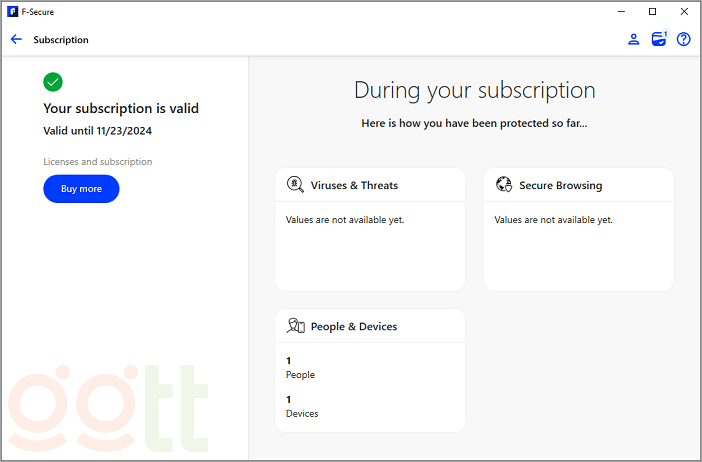
Task: Click the Viruses & Threats magnifier icon
Action: coord(295,185)
